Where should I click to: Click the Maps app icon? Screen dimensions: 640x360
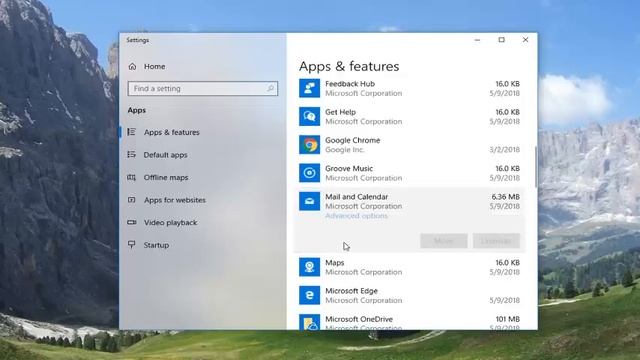pos(309,267)
